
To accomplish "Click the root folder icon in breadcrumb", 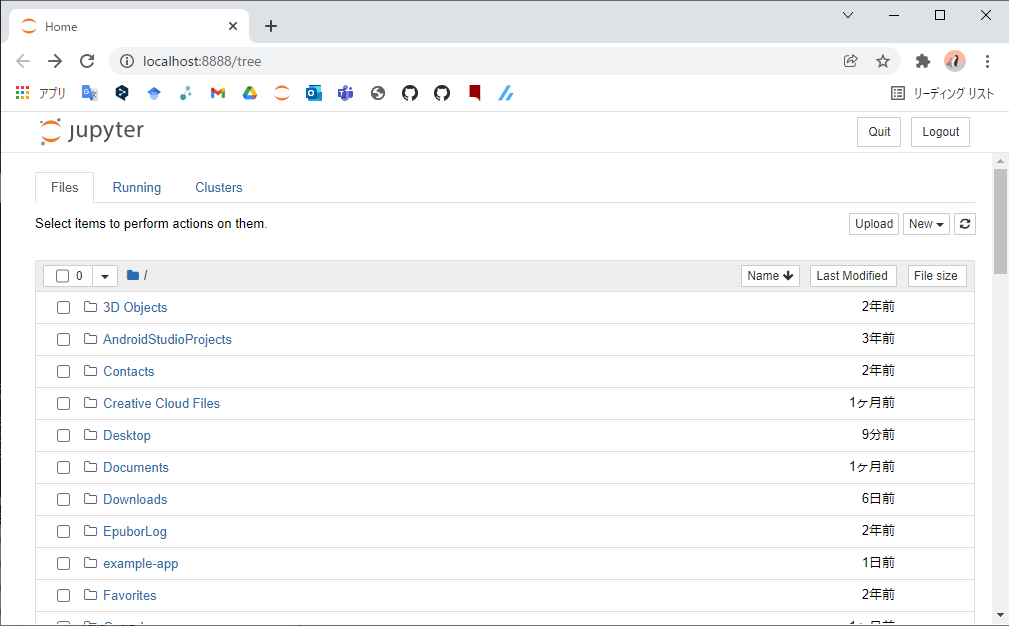I will click(x=133, y=275).
